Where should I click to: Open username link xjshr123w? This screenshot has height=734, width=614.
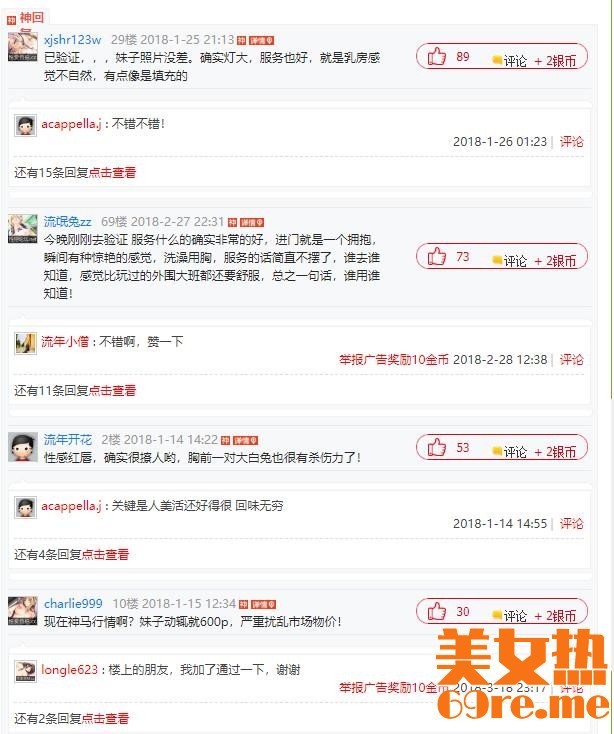(73, 40)
